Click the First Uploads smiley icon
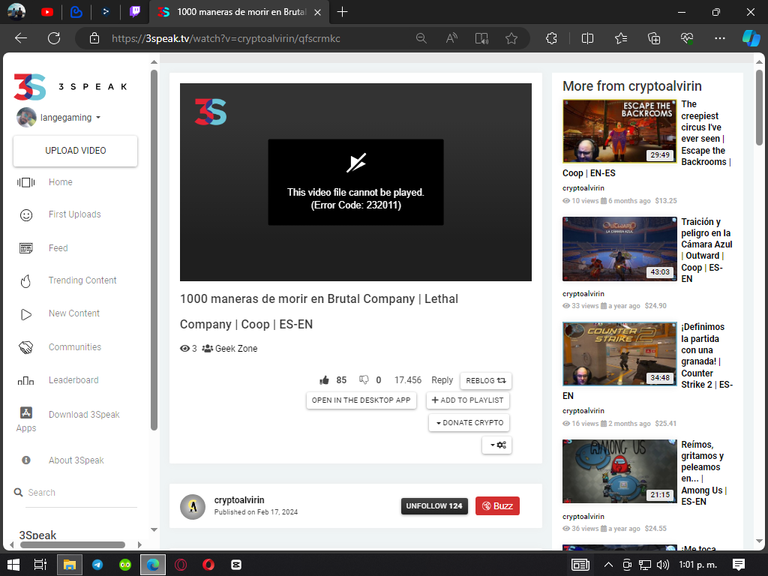The width and height of the screenshot is (768, 576). [26, 215]
